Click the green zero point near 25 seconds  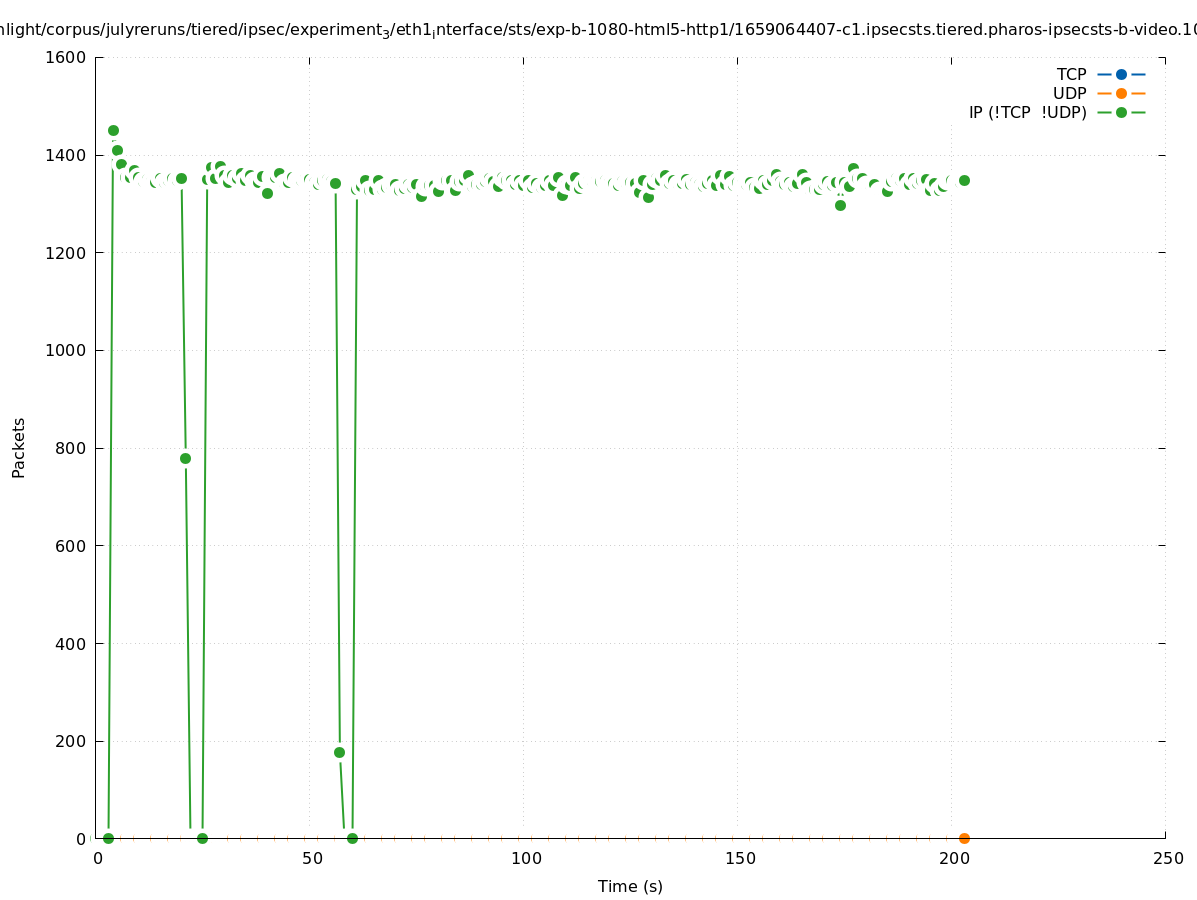[x=202, y=838]
